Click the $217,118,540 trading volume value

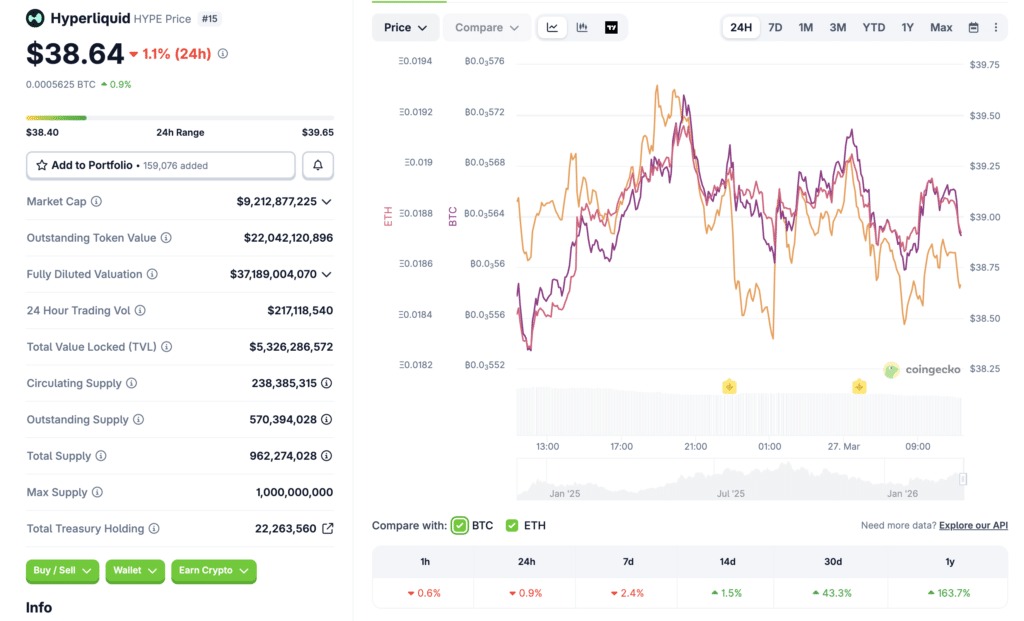(x=300, y=311)
